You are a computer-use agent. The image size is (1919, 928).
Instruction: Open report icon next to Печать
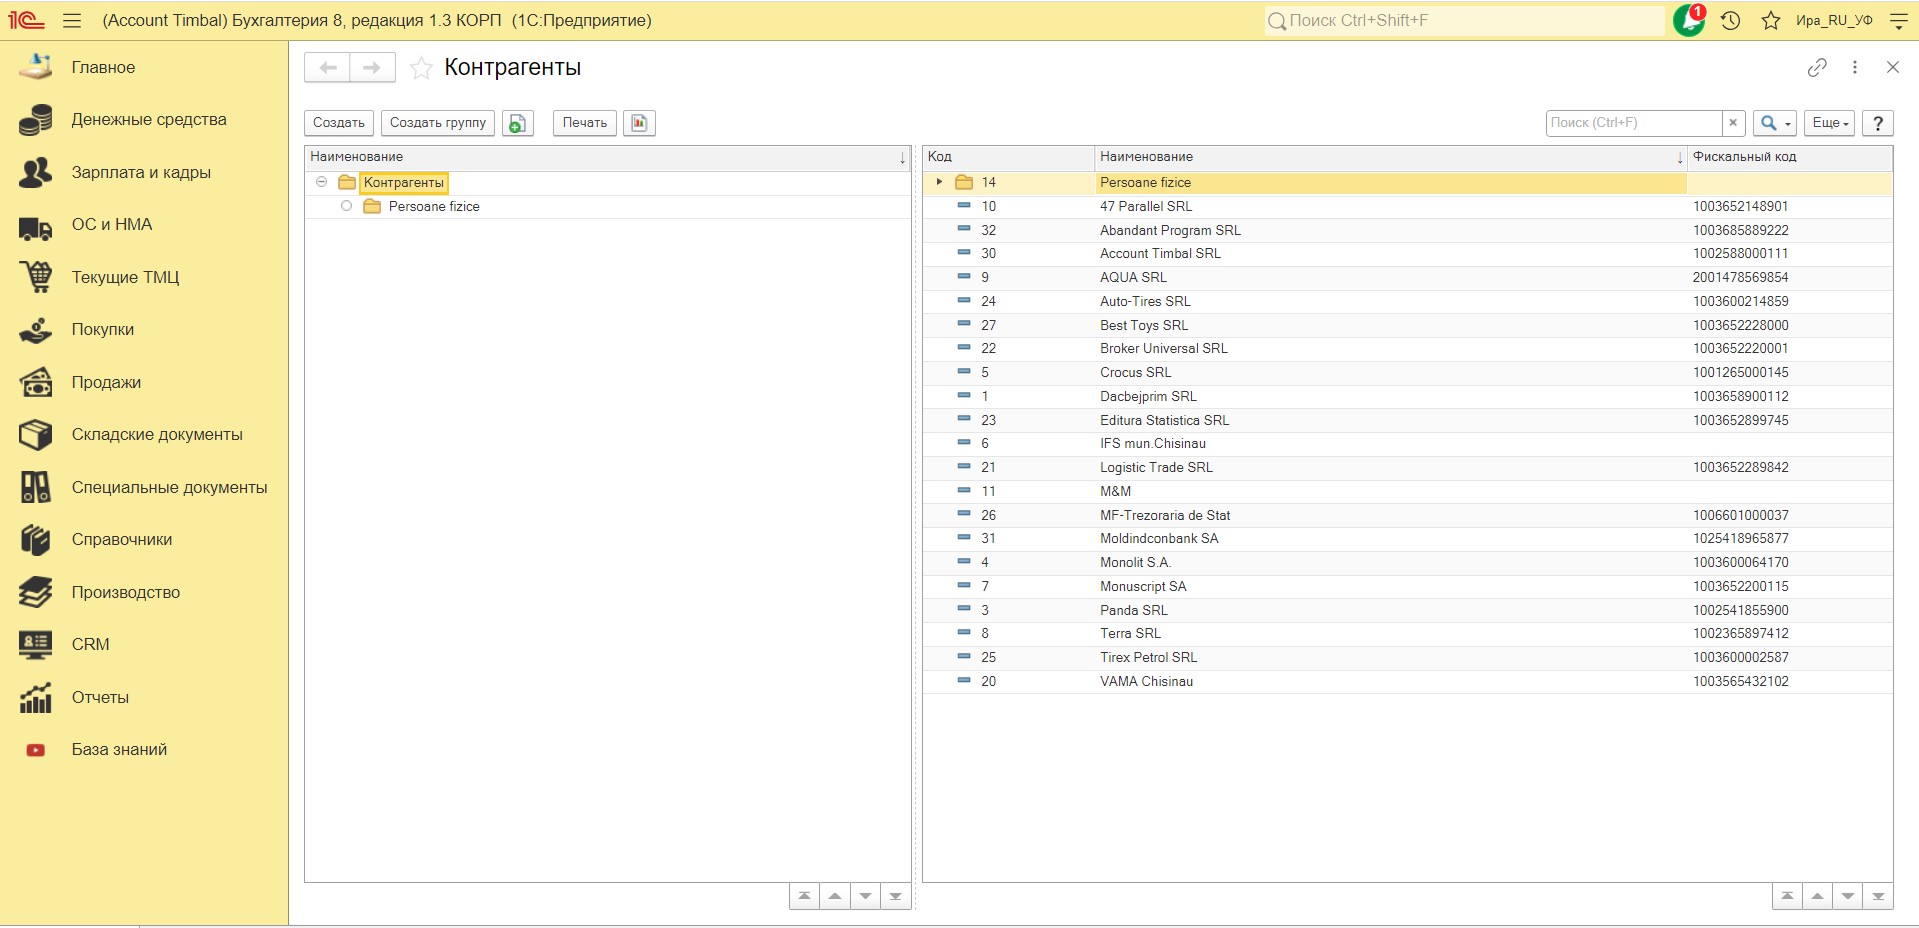click(639, 123)
